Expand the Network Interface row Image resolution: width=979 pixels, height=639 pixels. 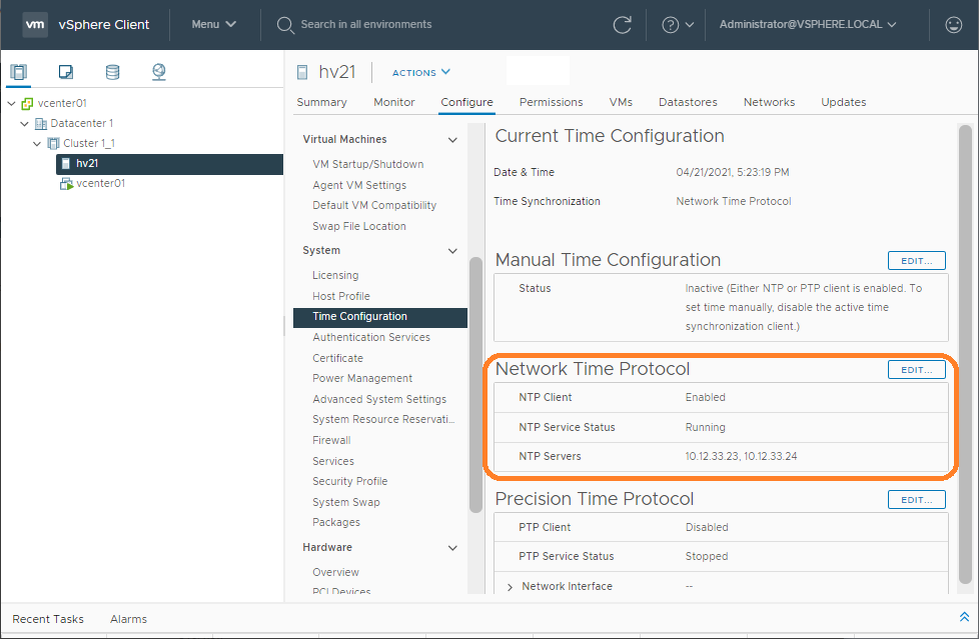[510, 587]
